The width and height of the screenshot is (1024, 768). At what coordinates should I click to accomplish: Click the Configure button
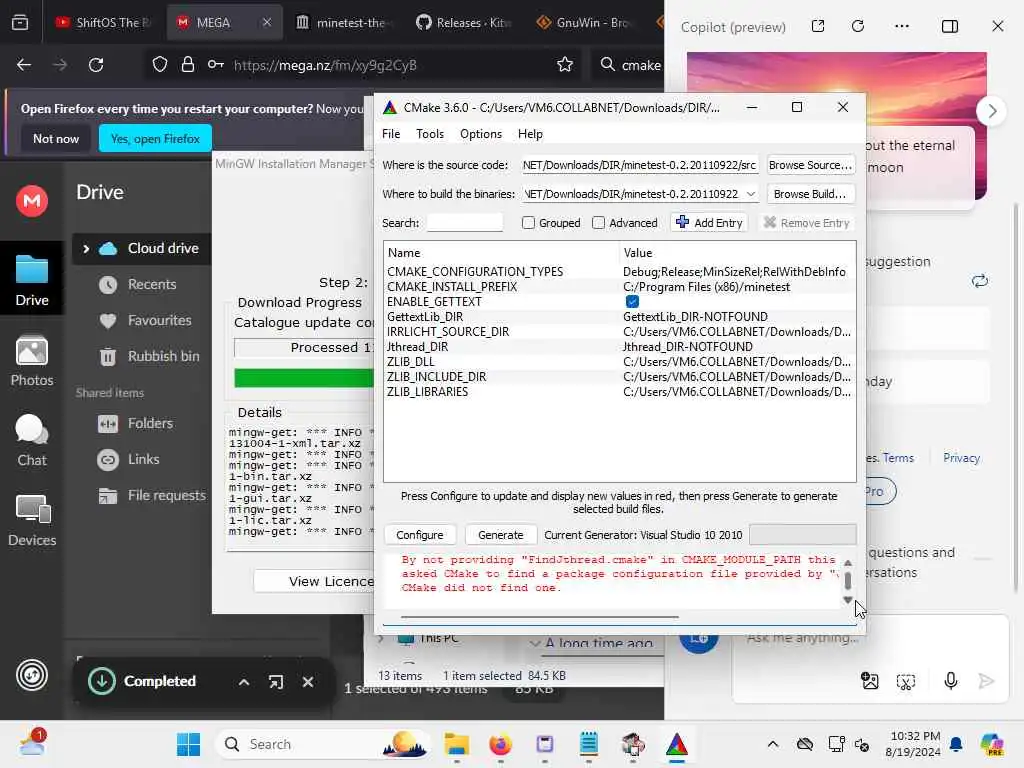419,535
